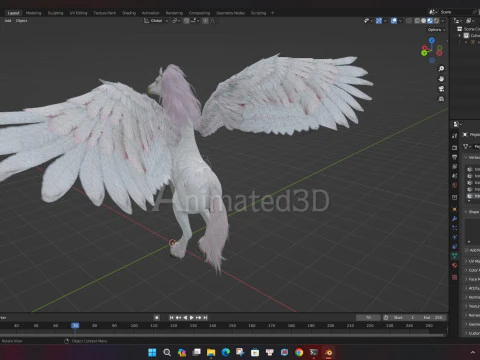Click the blue playhead frame marker
This screenshot has height=360, width=480.
[x=75, y=325]
